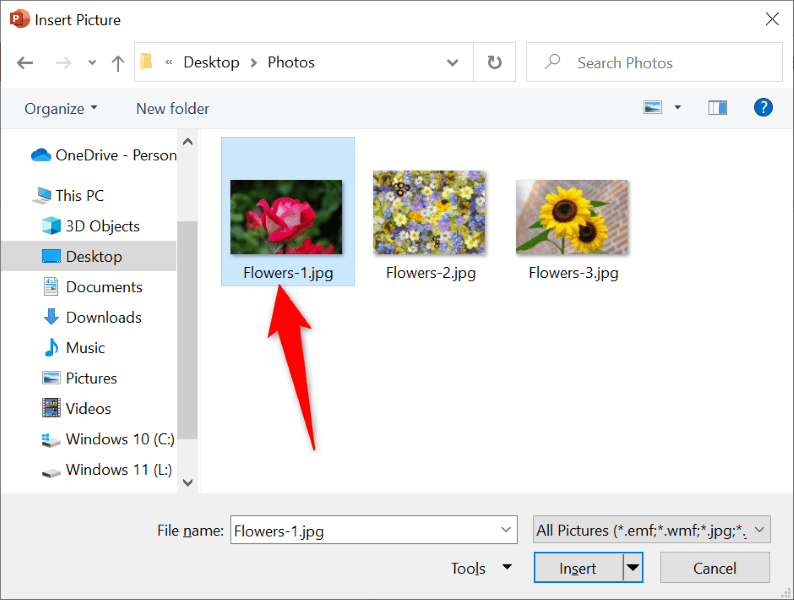Expand the Organize menu
The width and height of the screenshot is (794, 600).
tap(61, 108)
